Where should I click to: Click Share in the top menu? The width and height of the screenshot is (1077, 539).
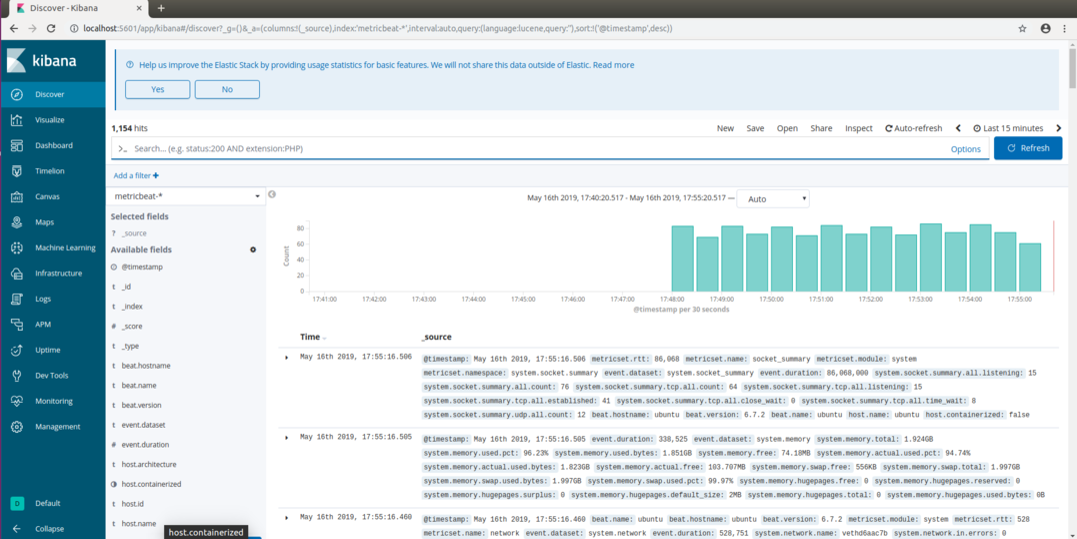(x=821, y=128)
